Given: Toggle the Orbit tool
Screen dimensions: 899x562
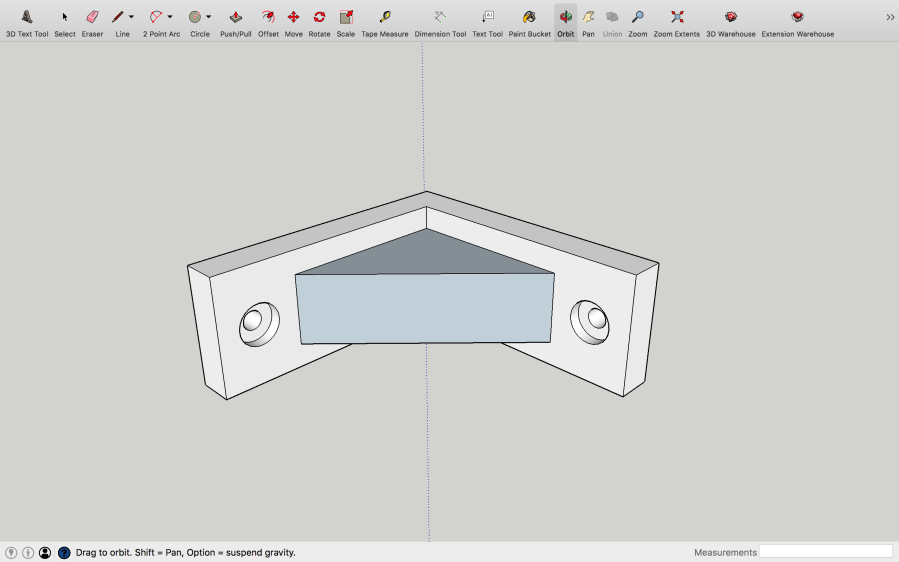Looking at the screenshot, I should 566,17.
